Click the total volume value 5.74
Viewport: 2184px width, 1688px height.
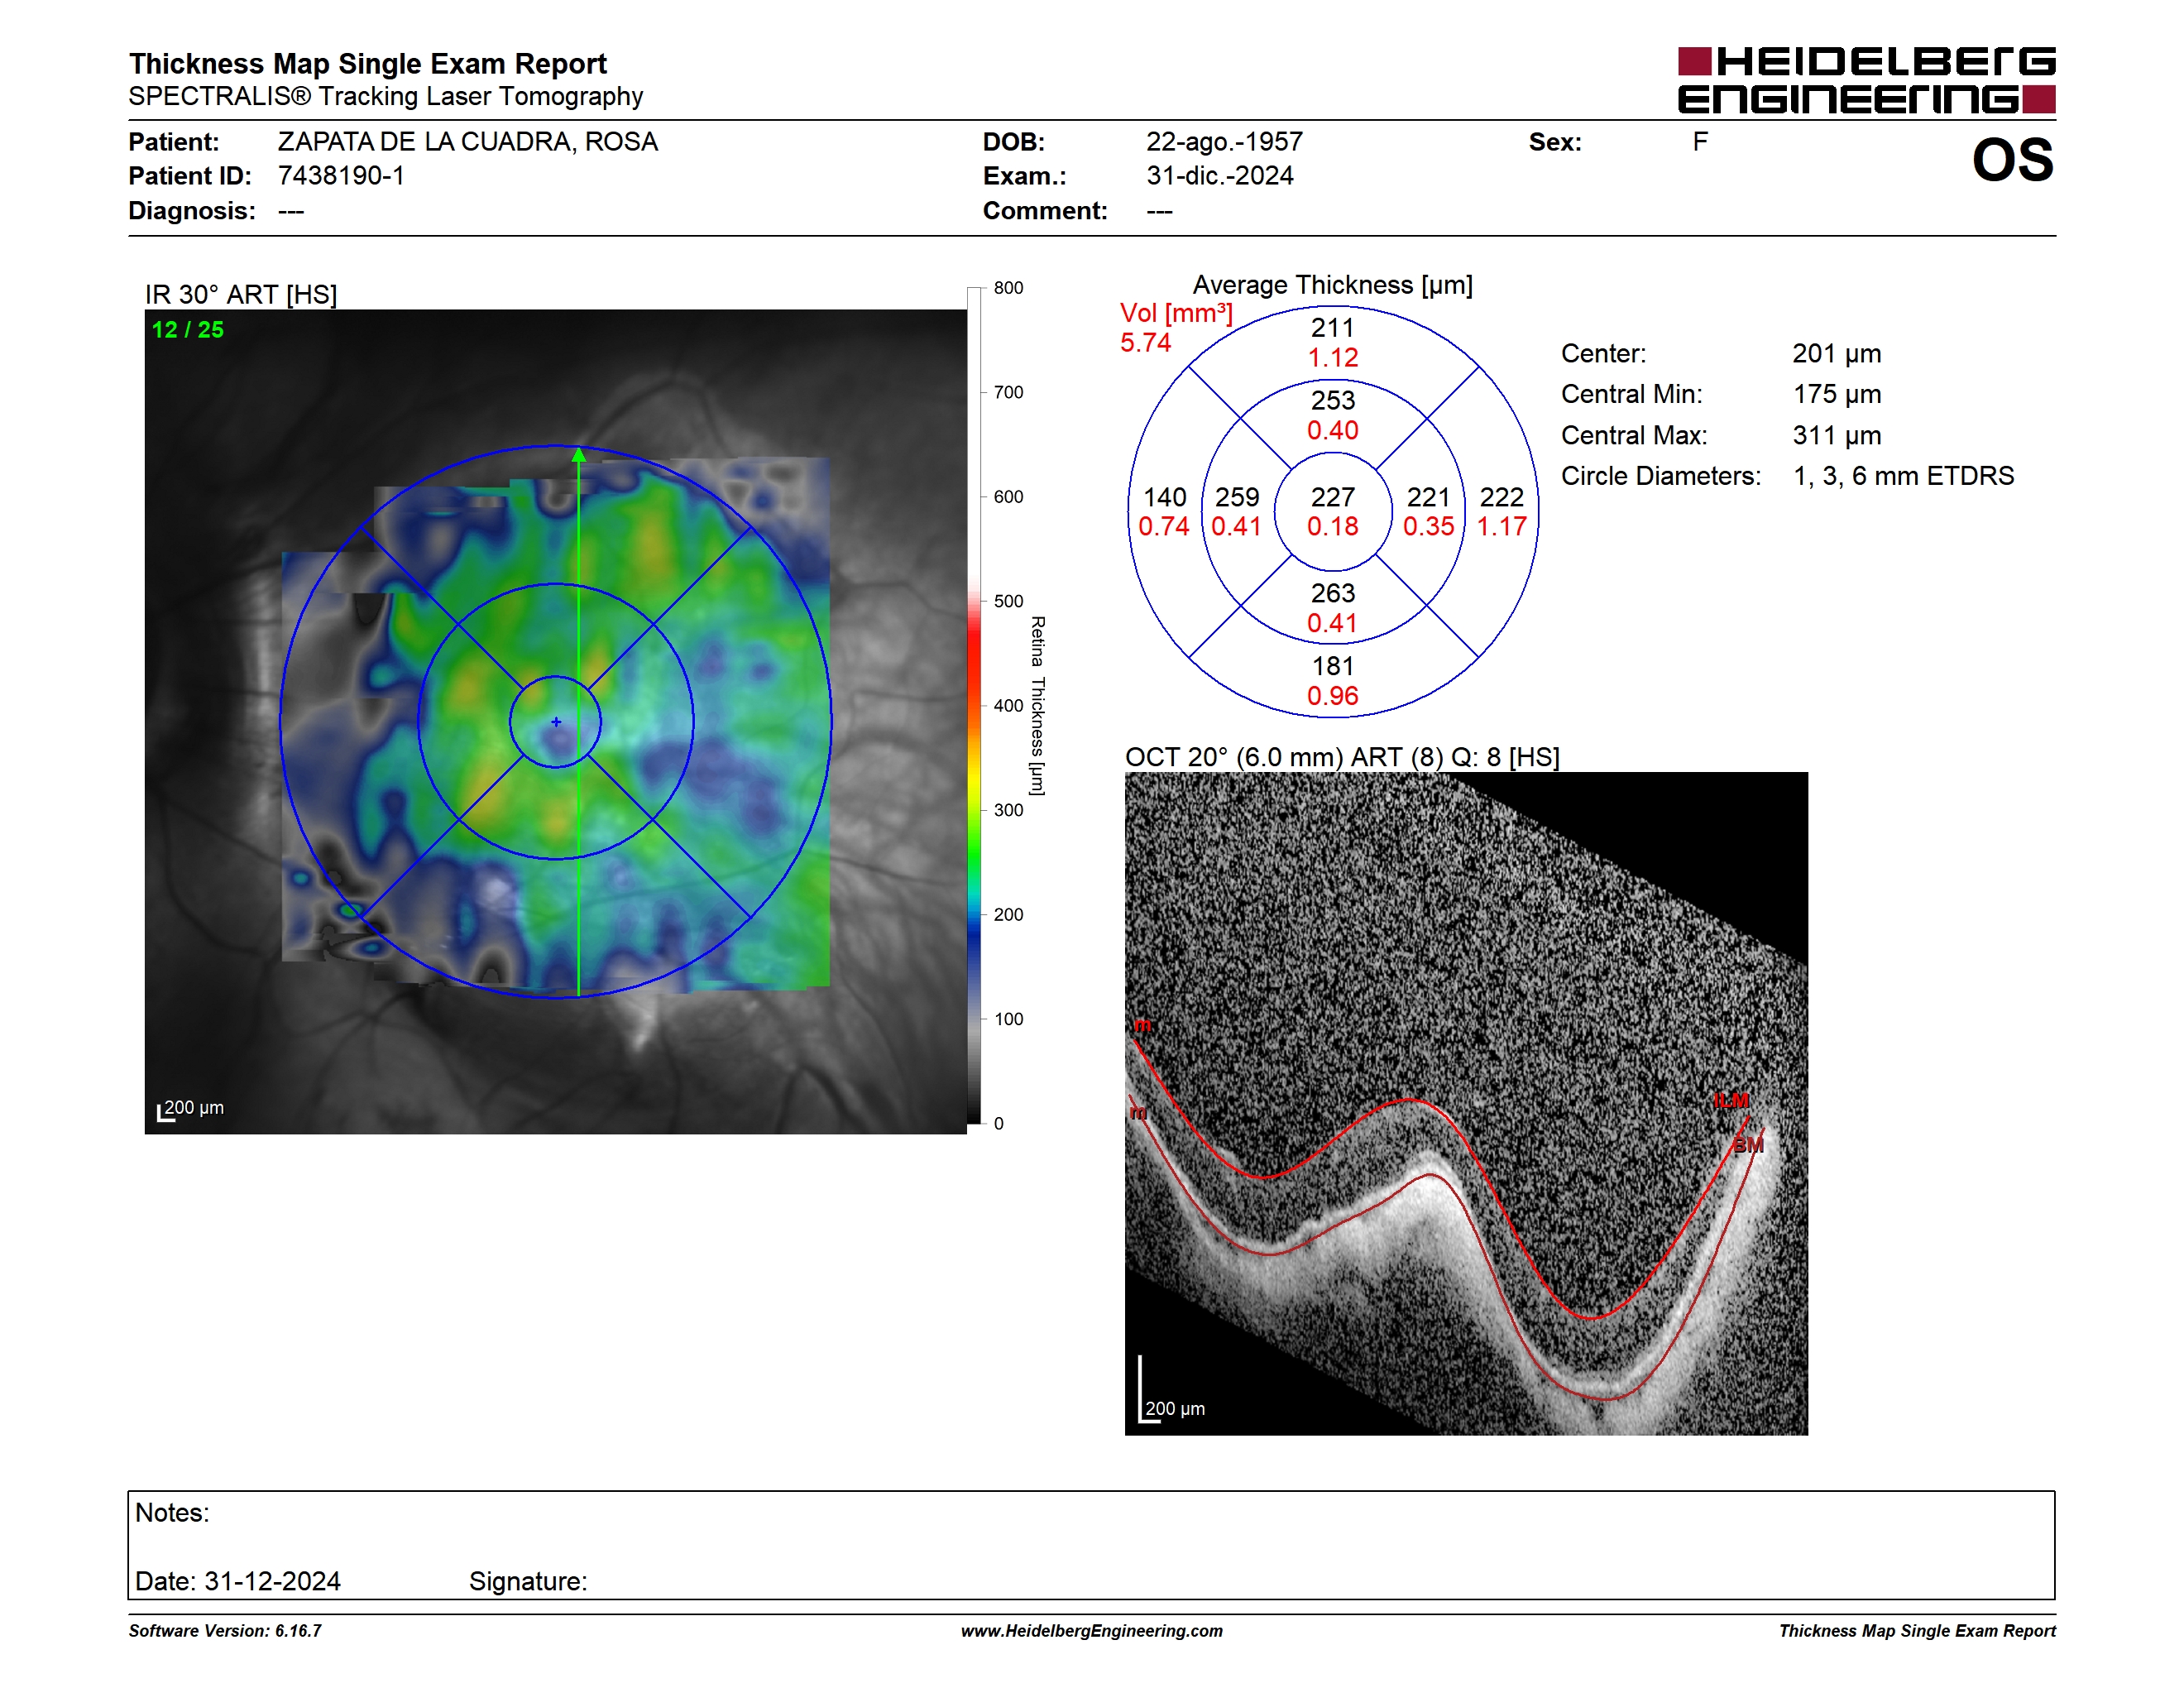(1145, 343)
